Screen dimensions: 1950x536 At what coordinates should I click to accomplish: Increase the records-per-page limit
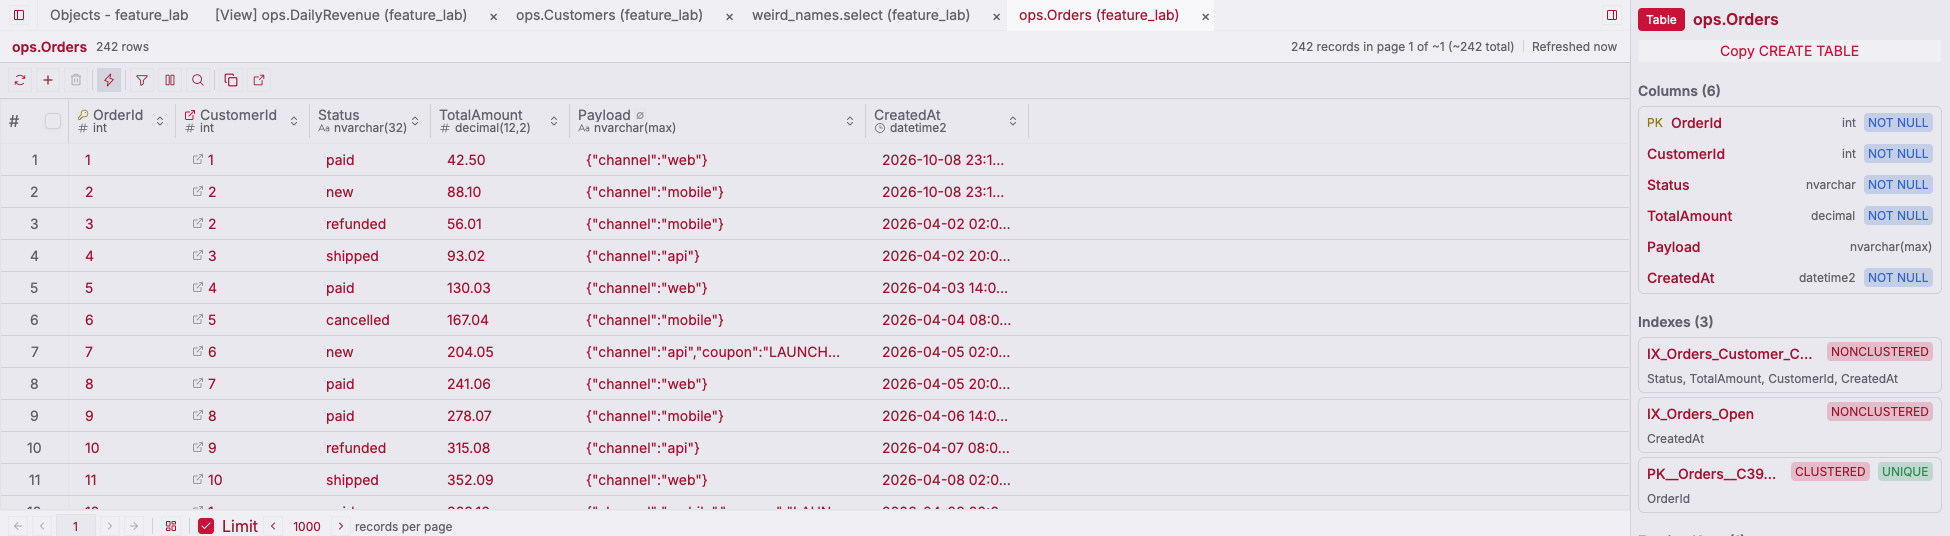341,526
